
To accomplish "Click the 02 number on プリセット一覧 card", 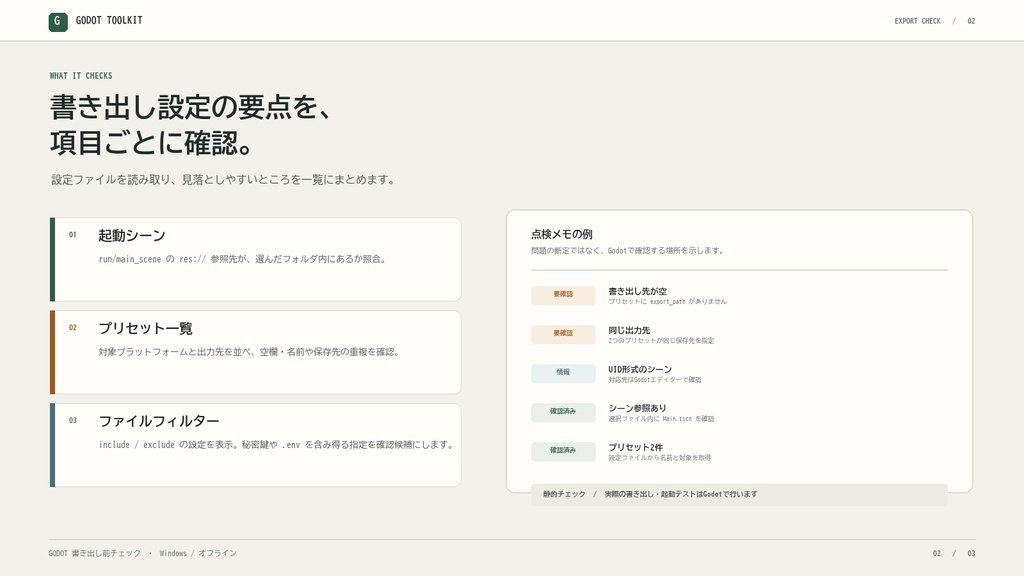I will [x=72, y=327].
